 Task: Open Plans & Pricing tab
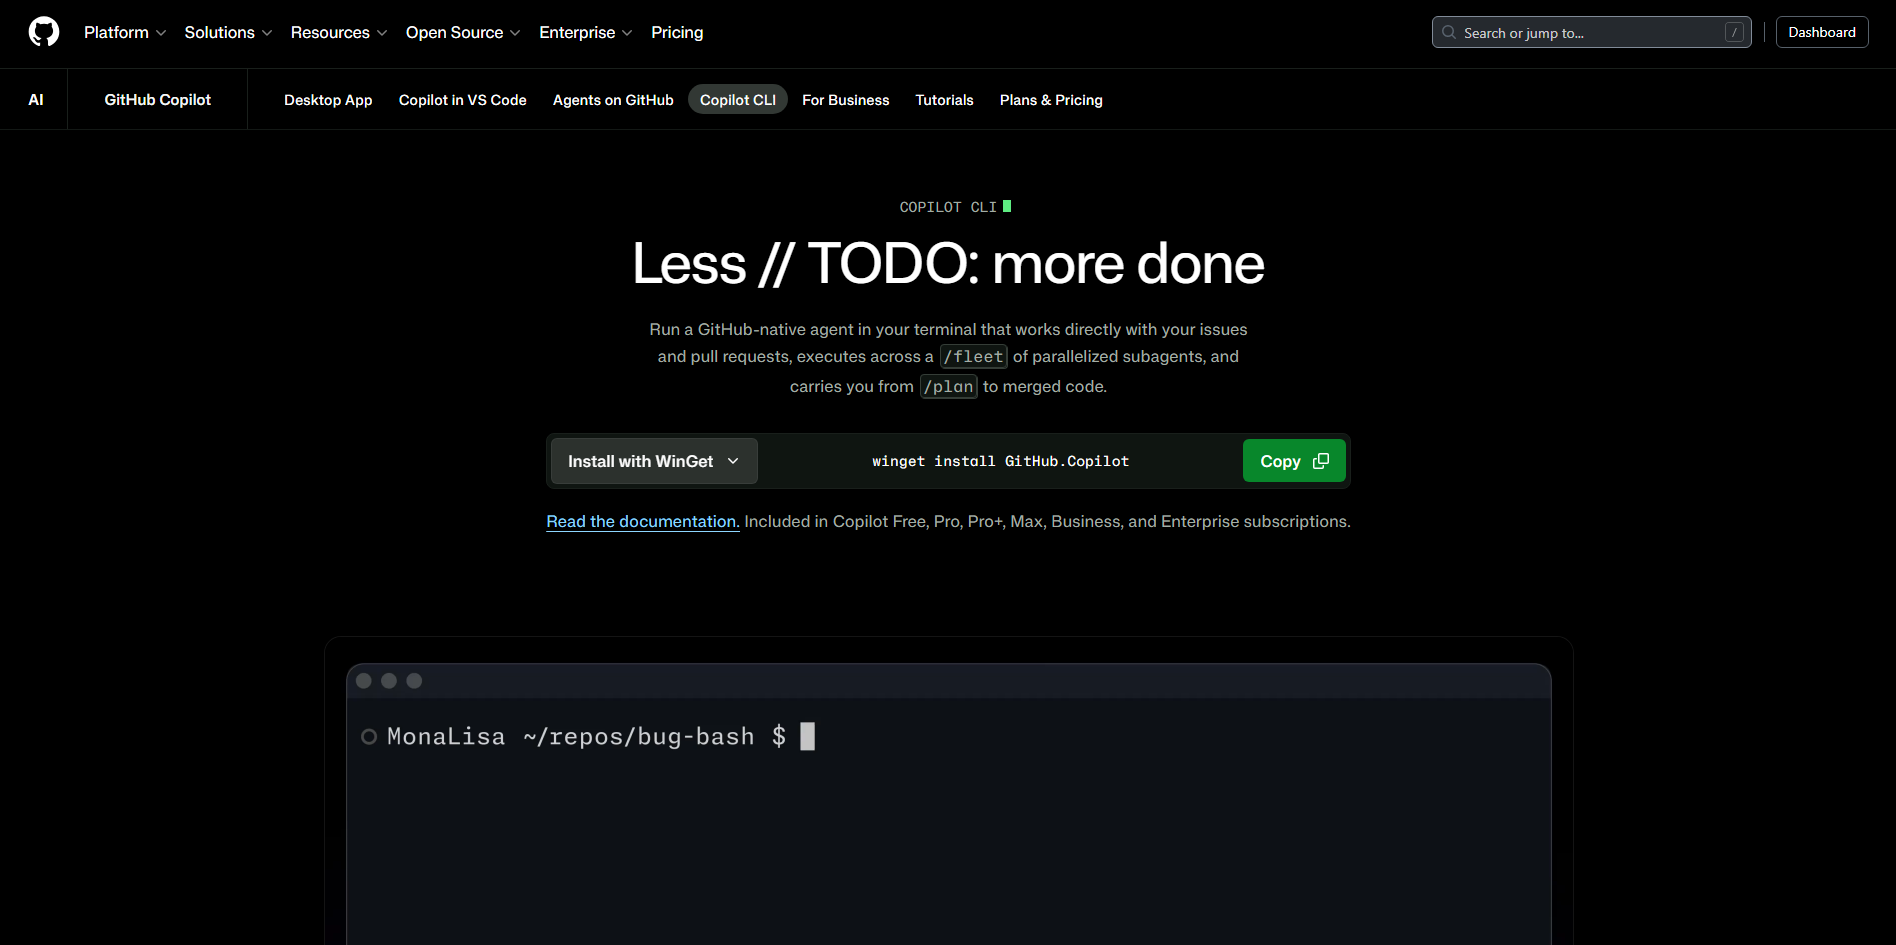(1051, 100)
